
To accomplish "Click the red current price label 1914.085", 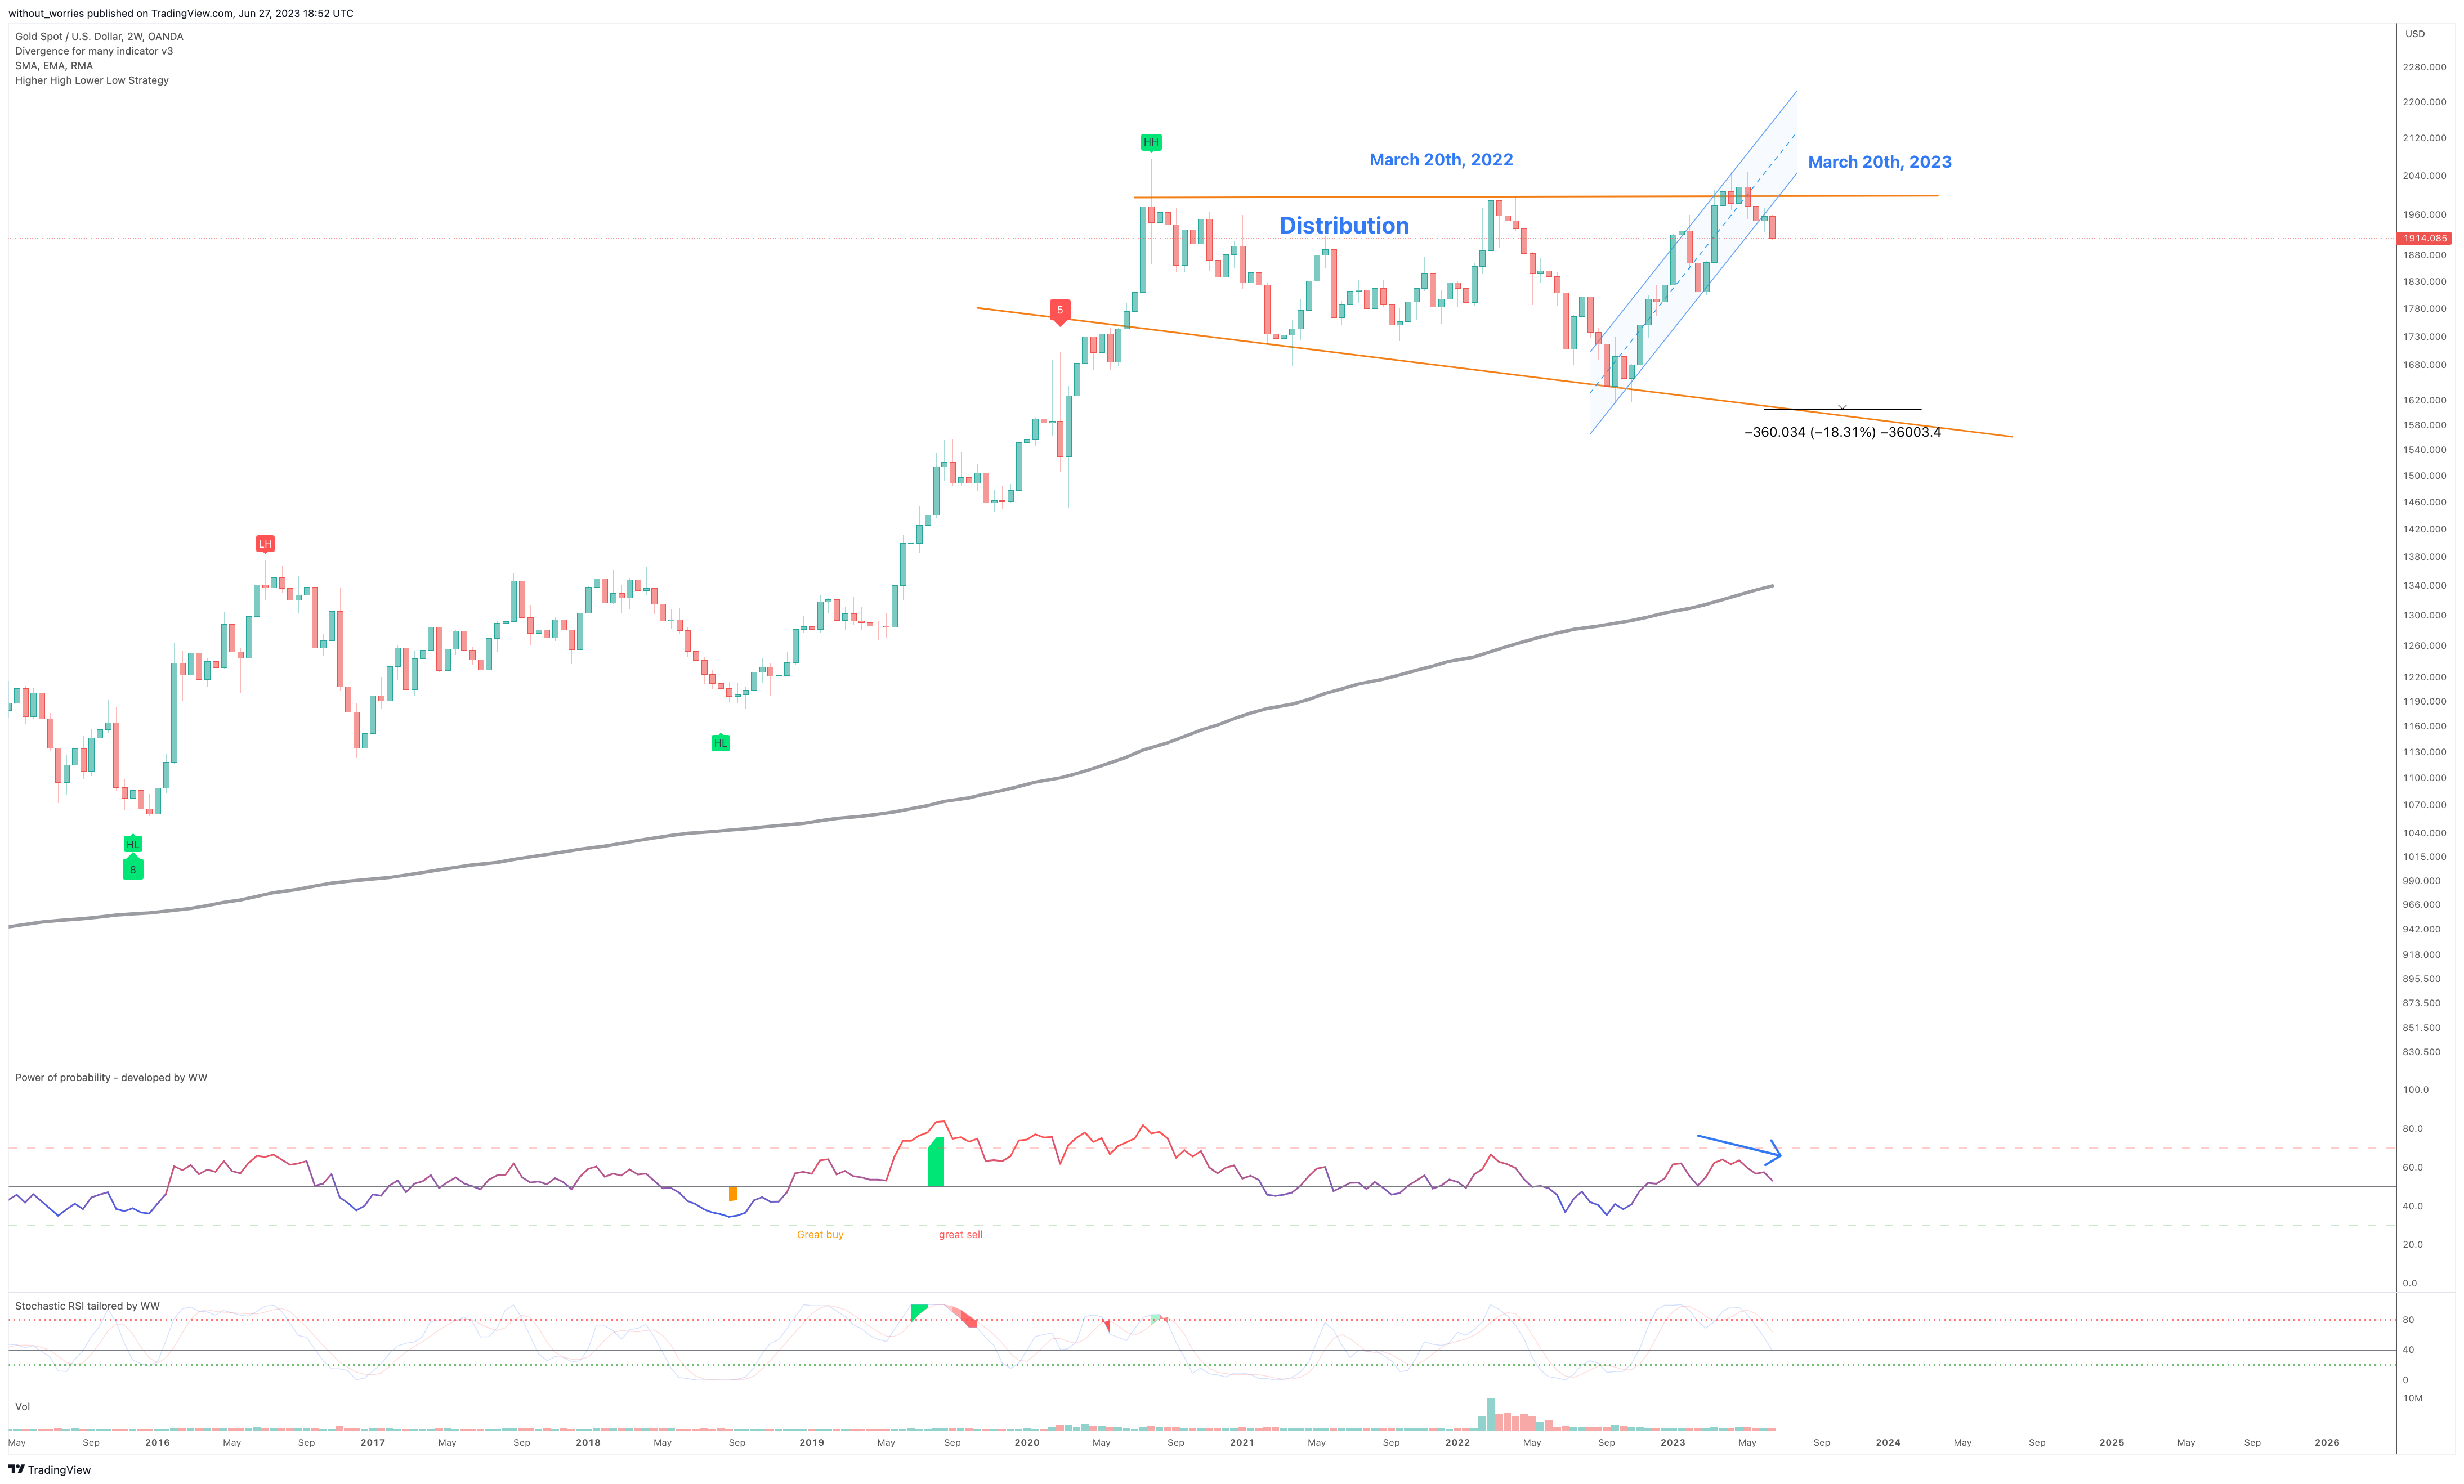I will coord(2425,238).
